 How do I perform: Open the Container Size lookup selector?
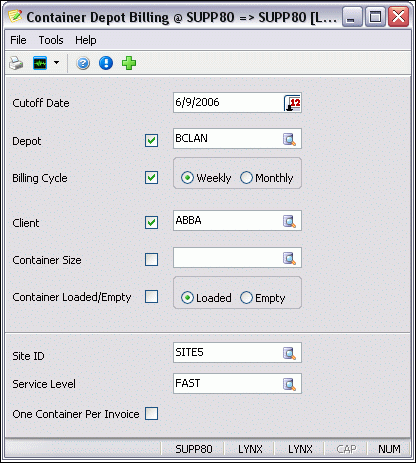289,258
